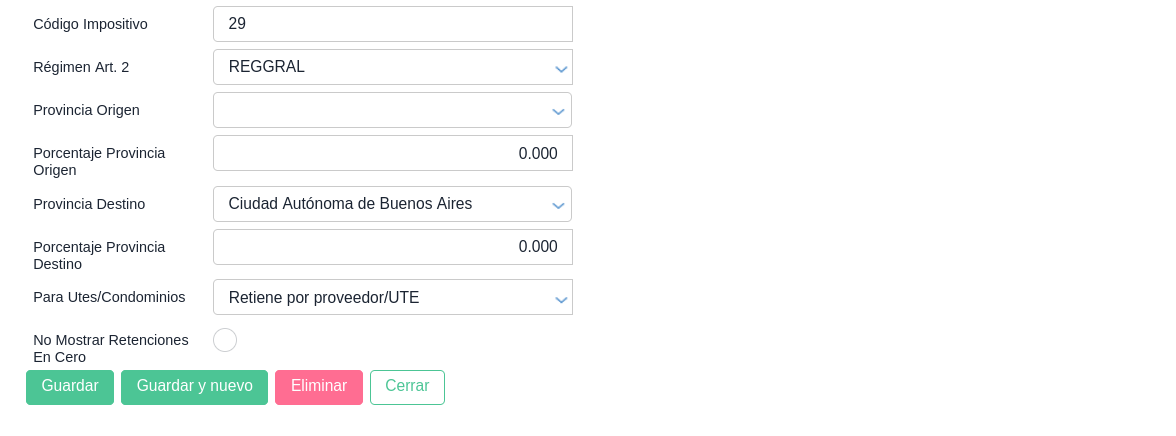Image resolution: width=1176 pixels, height=436 pixels.
Task: Click the 'Código Impositivo' label text
Action: tap(90, 24)
